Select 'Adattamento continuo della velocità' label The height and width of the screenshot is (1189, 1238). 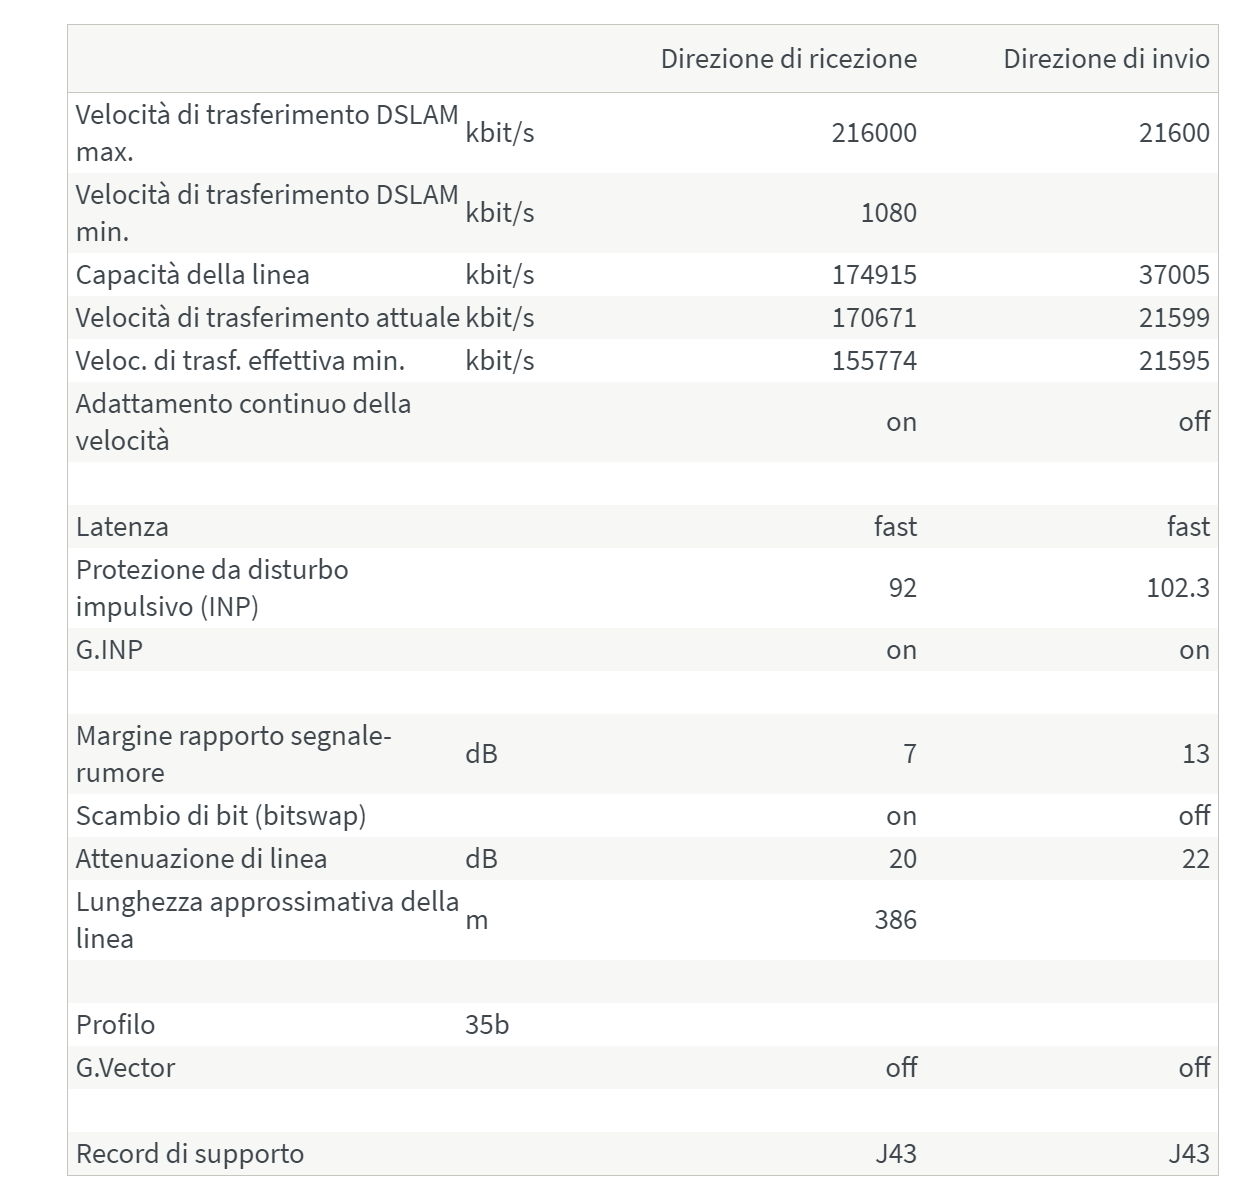[x=243, y=422]
